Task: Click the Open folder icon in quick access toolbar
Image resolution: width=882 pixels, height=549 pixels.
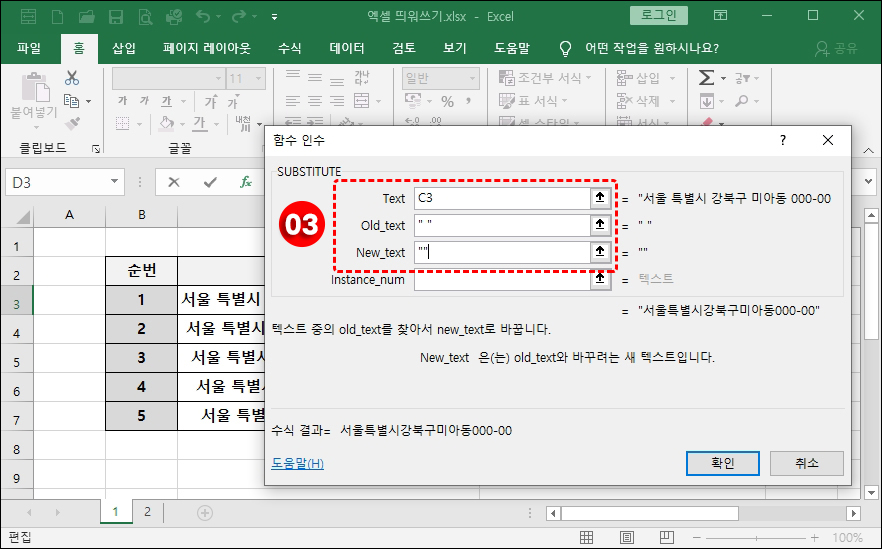Action: (86, 16)
